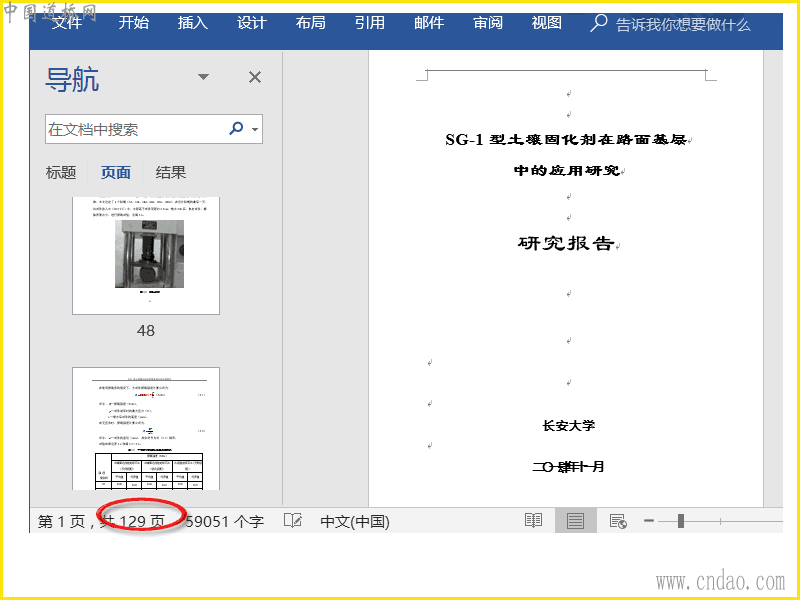Open the 文件 menu tab

(67, 23)
